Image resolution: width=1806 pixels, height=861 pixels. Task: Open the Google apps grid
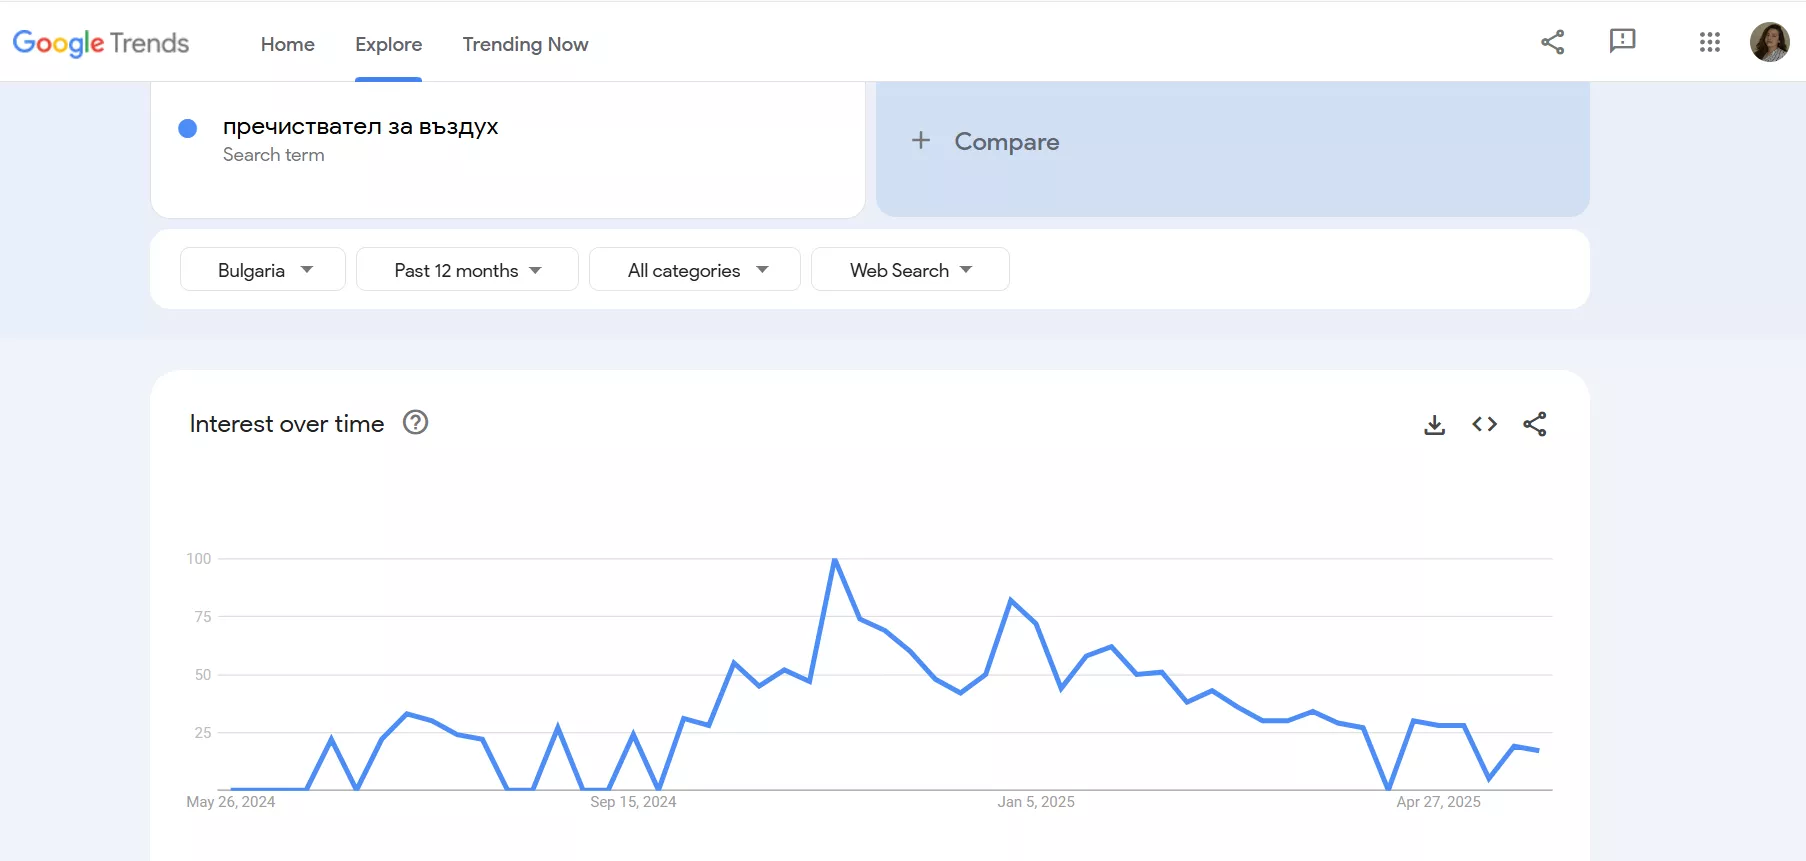(x=1709, y=42)
